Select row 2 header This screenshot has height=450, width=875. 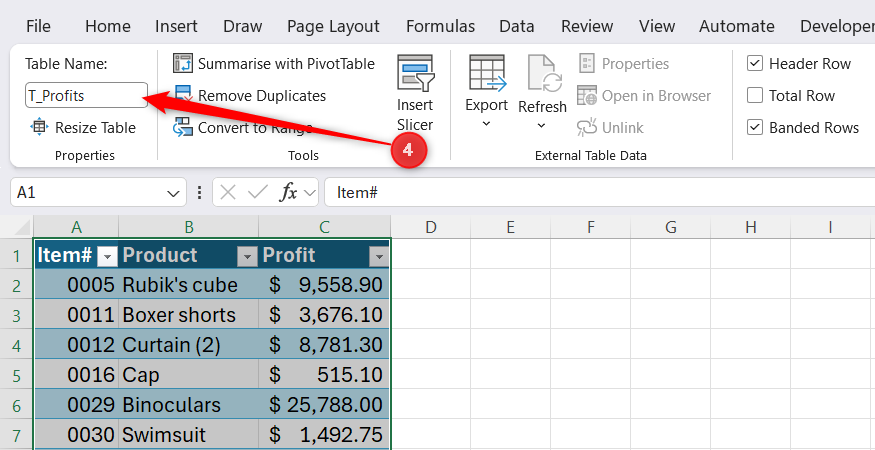[x=16, y=285]
